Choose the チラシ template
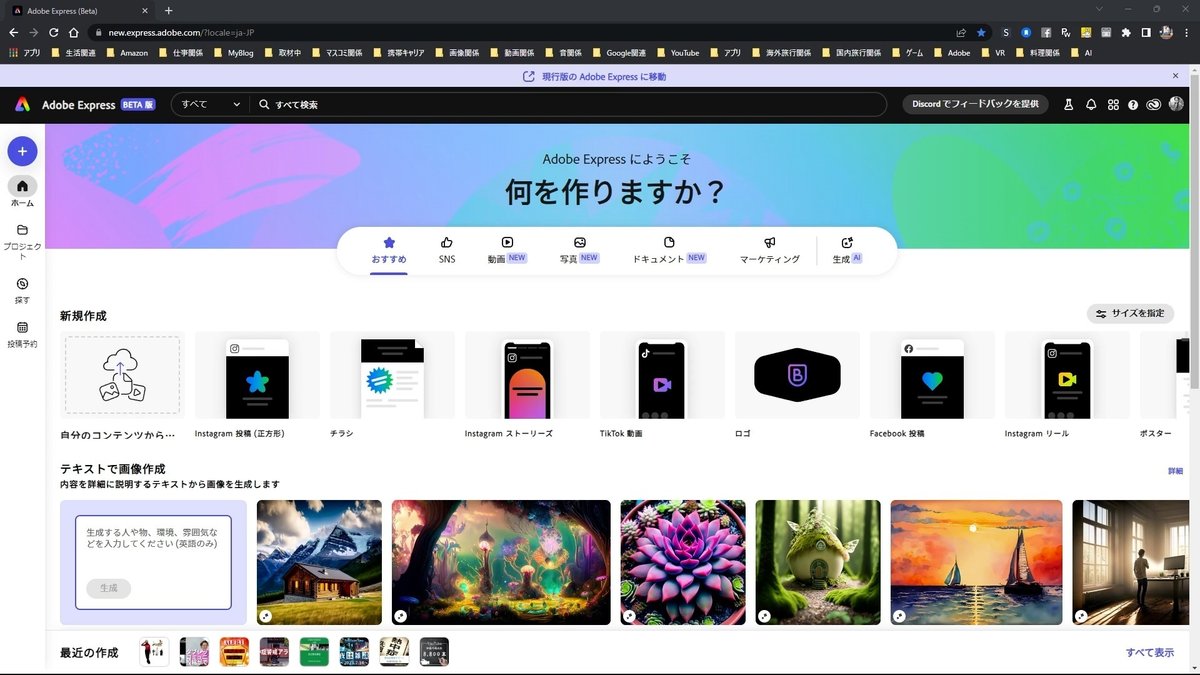The image size is (1200, 675). (392, 386)
